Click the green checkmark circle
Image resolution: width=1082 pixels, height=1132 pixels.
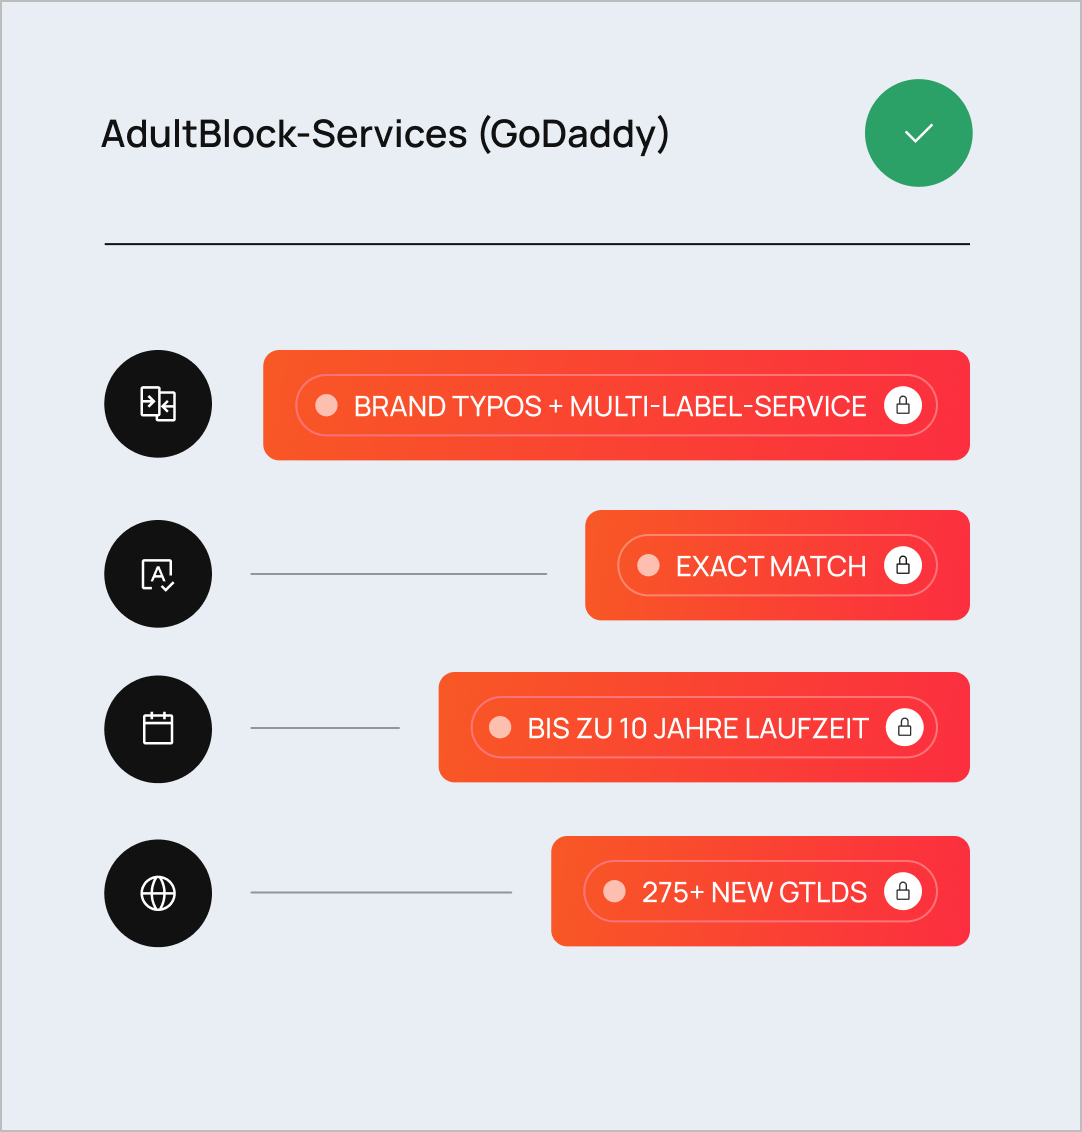click(x=918, y=133)
